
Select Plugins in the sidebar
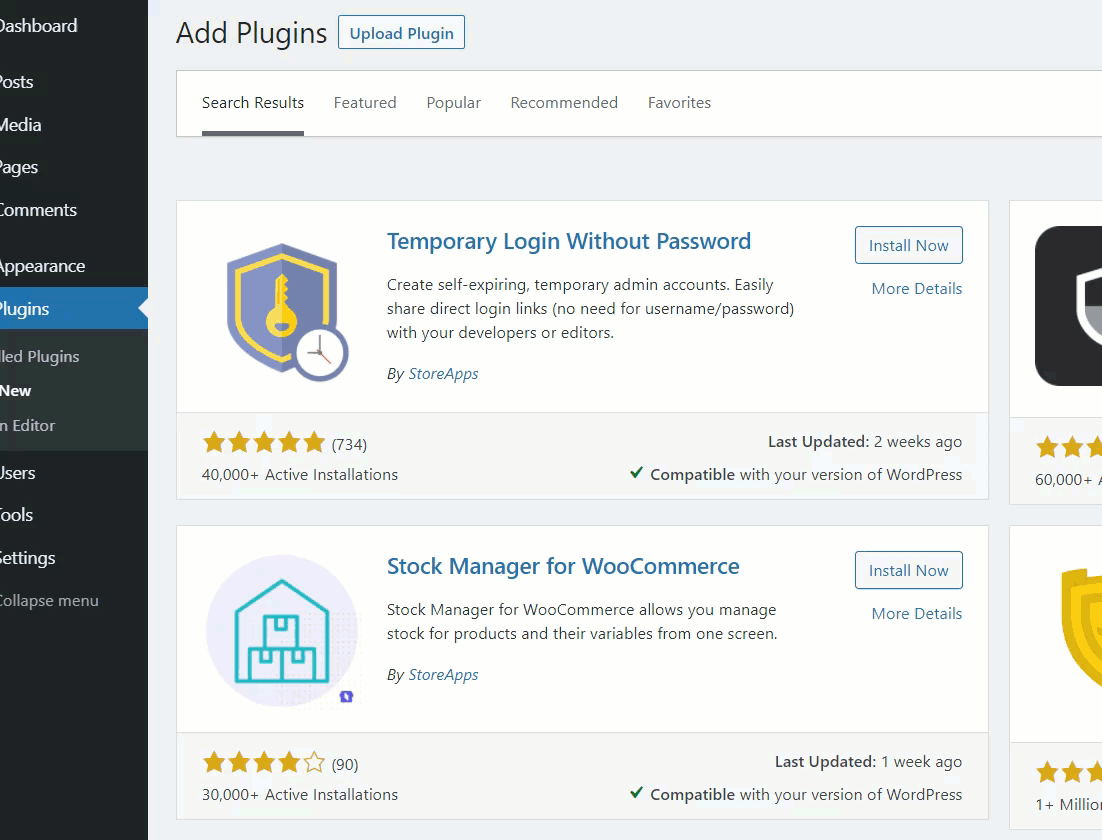tap(74, 309)
